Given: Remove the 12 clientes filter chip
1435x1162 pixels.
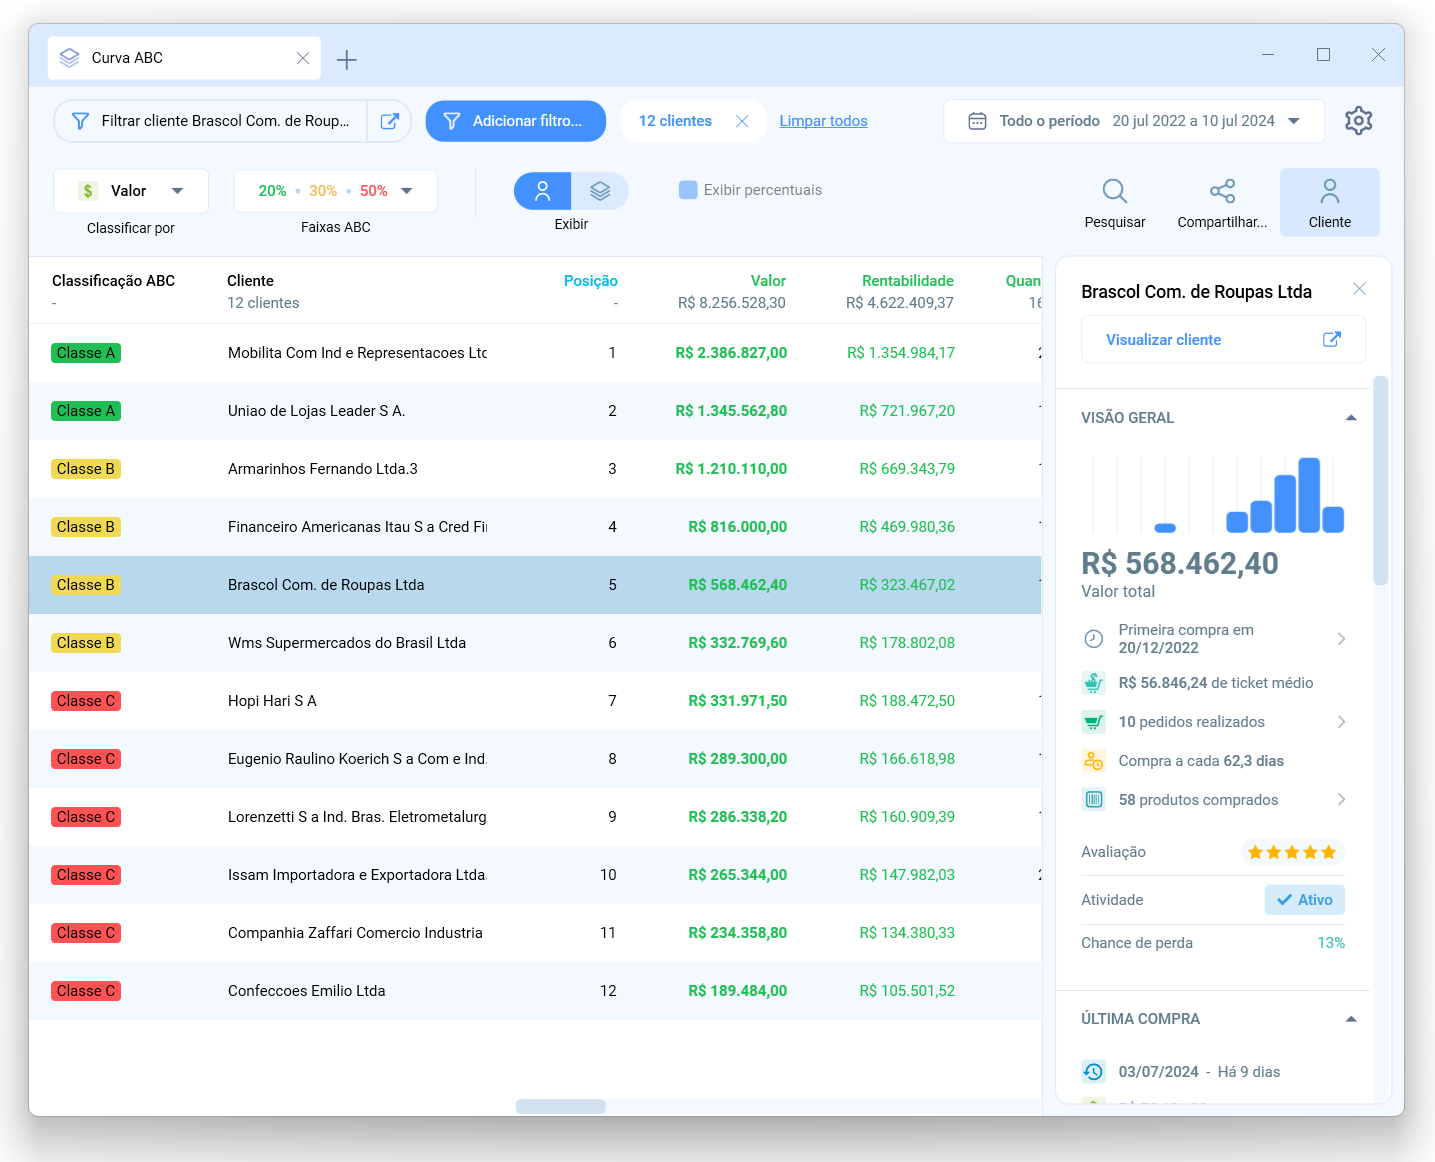Looking at the screenshot, I should [742, 121].
